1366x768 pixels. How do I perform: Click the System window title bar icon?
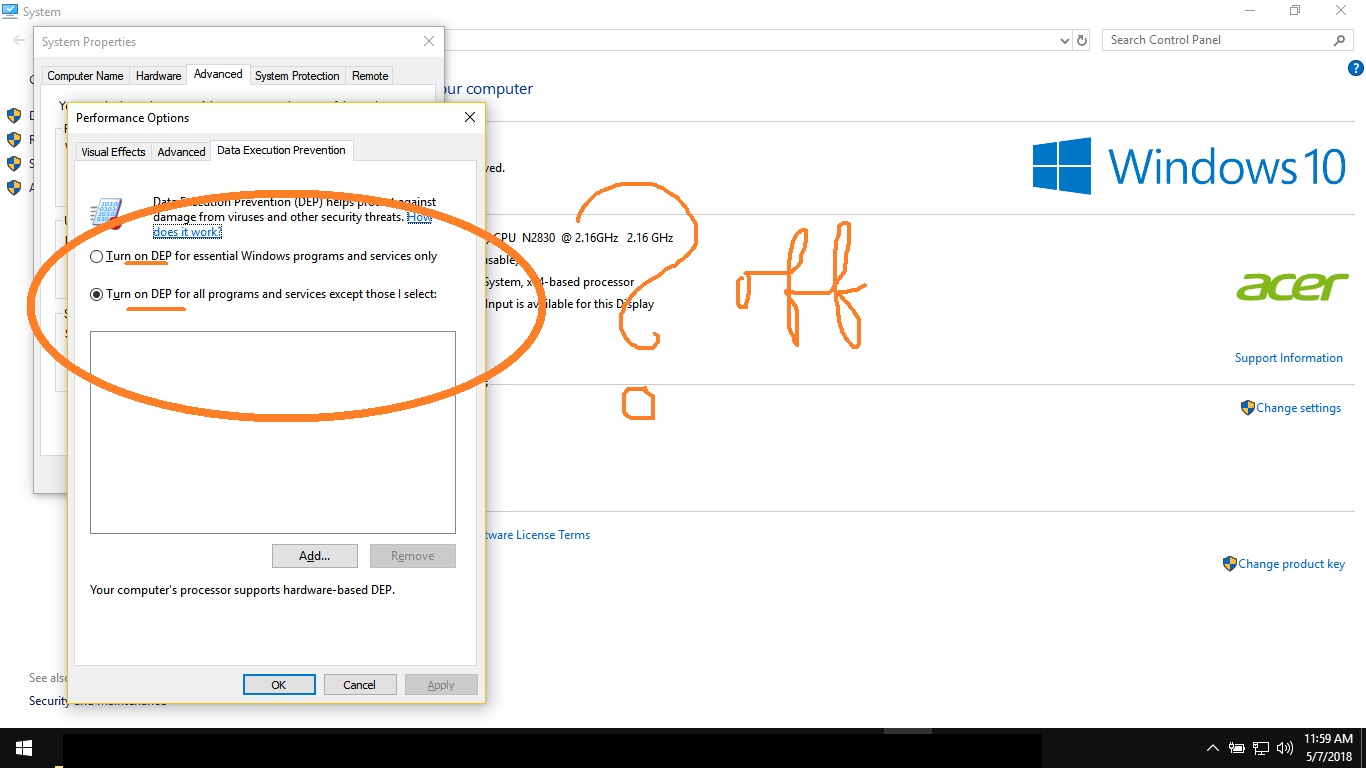10,11
